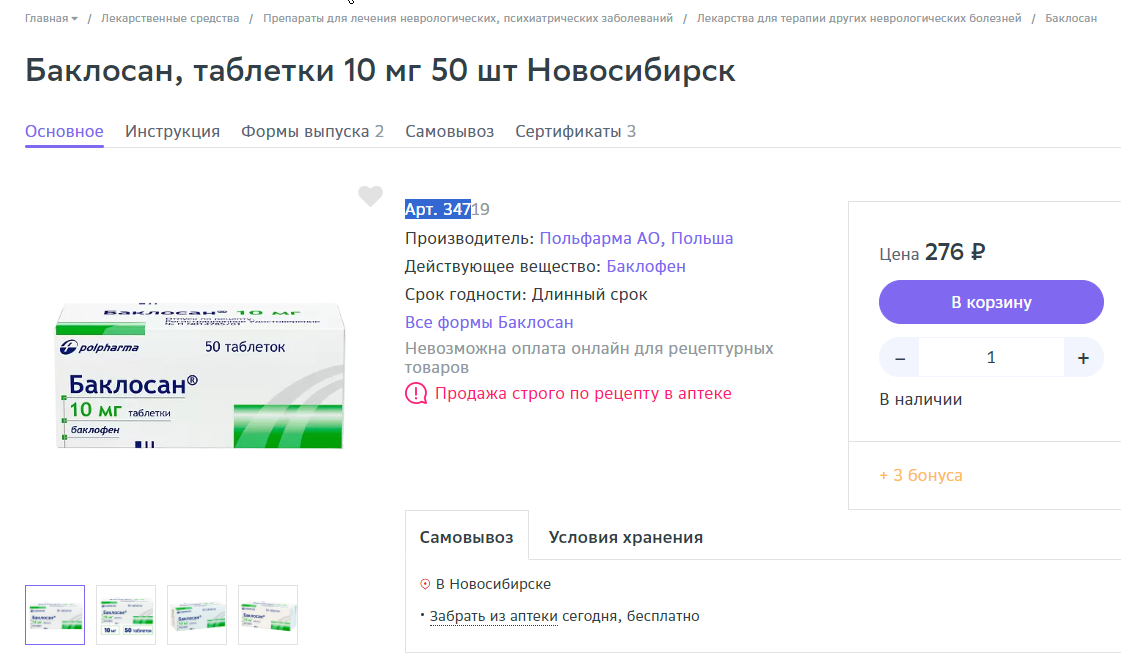Open the Самовывоз top tab
This screenshot has width=1121, height=653.
tap(450, 132)
